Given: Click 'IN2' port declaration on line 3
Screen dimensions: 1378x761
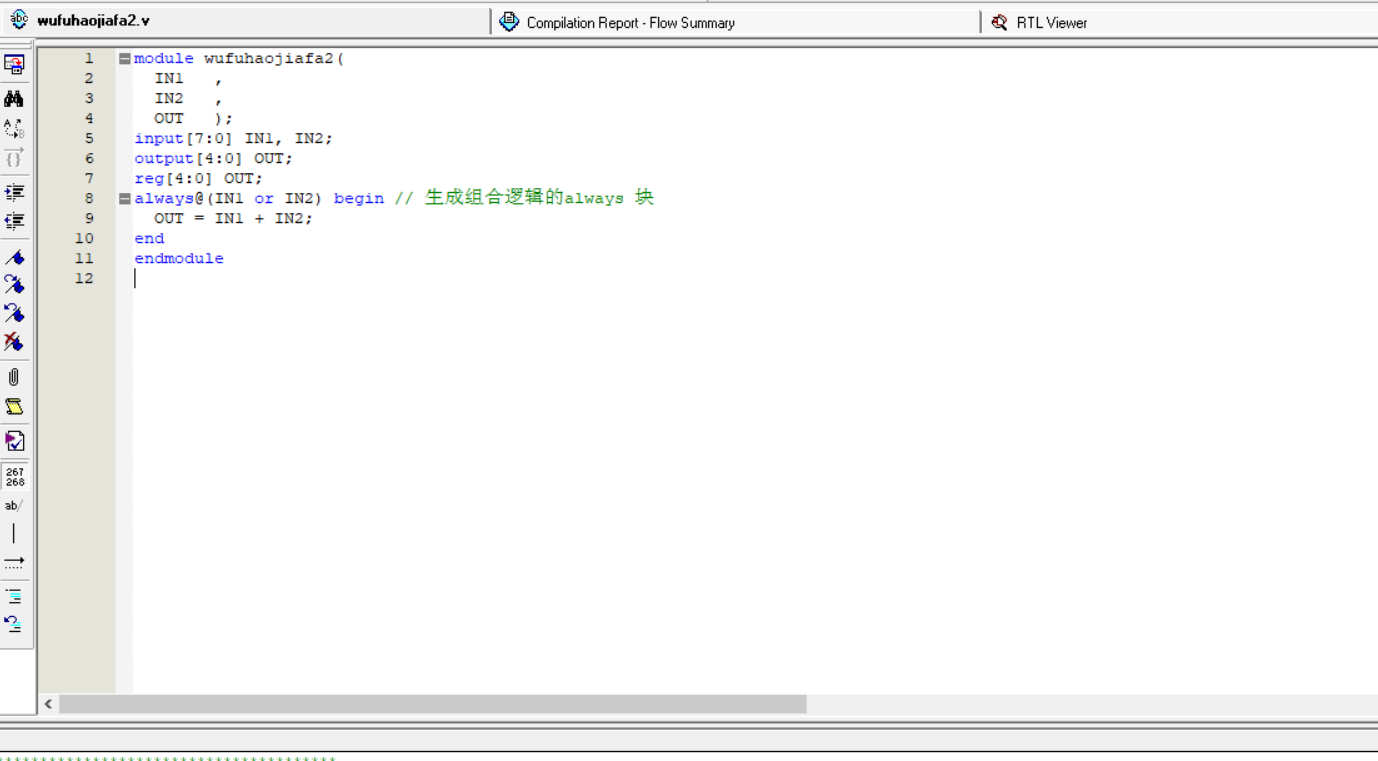Looking at the screenshot, I should point(169,98).
